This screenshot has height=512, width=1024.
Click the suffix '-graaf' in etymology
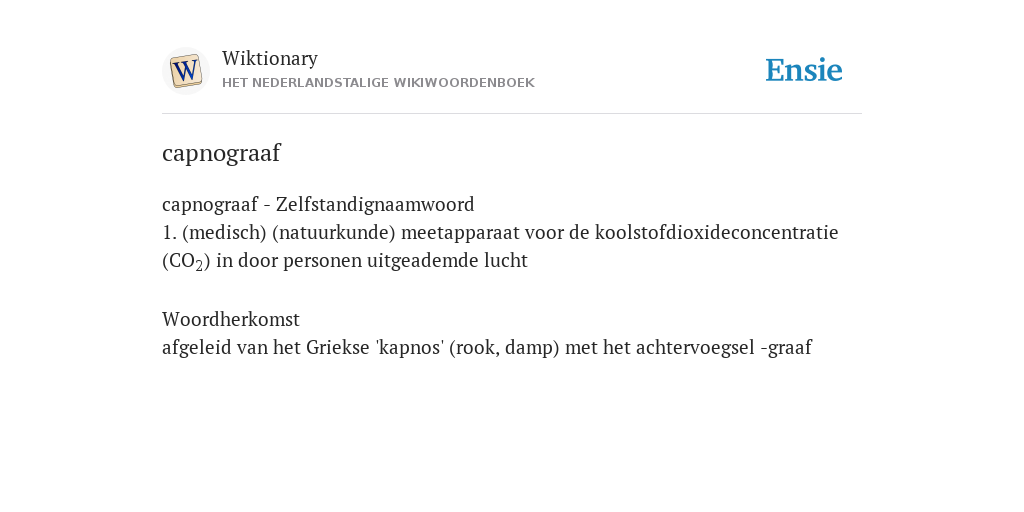(786, 347)
